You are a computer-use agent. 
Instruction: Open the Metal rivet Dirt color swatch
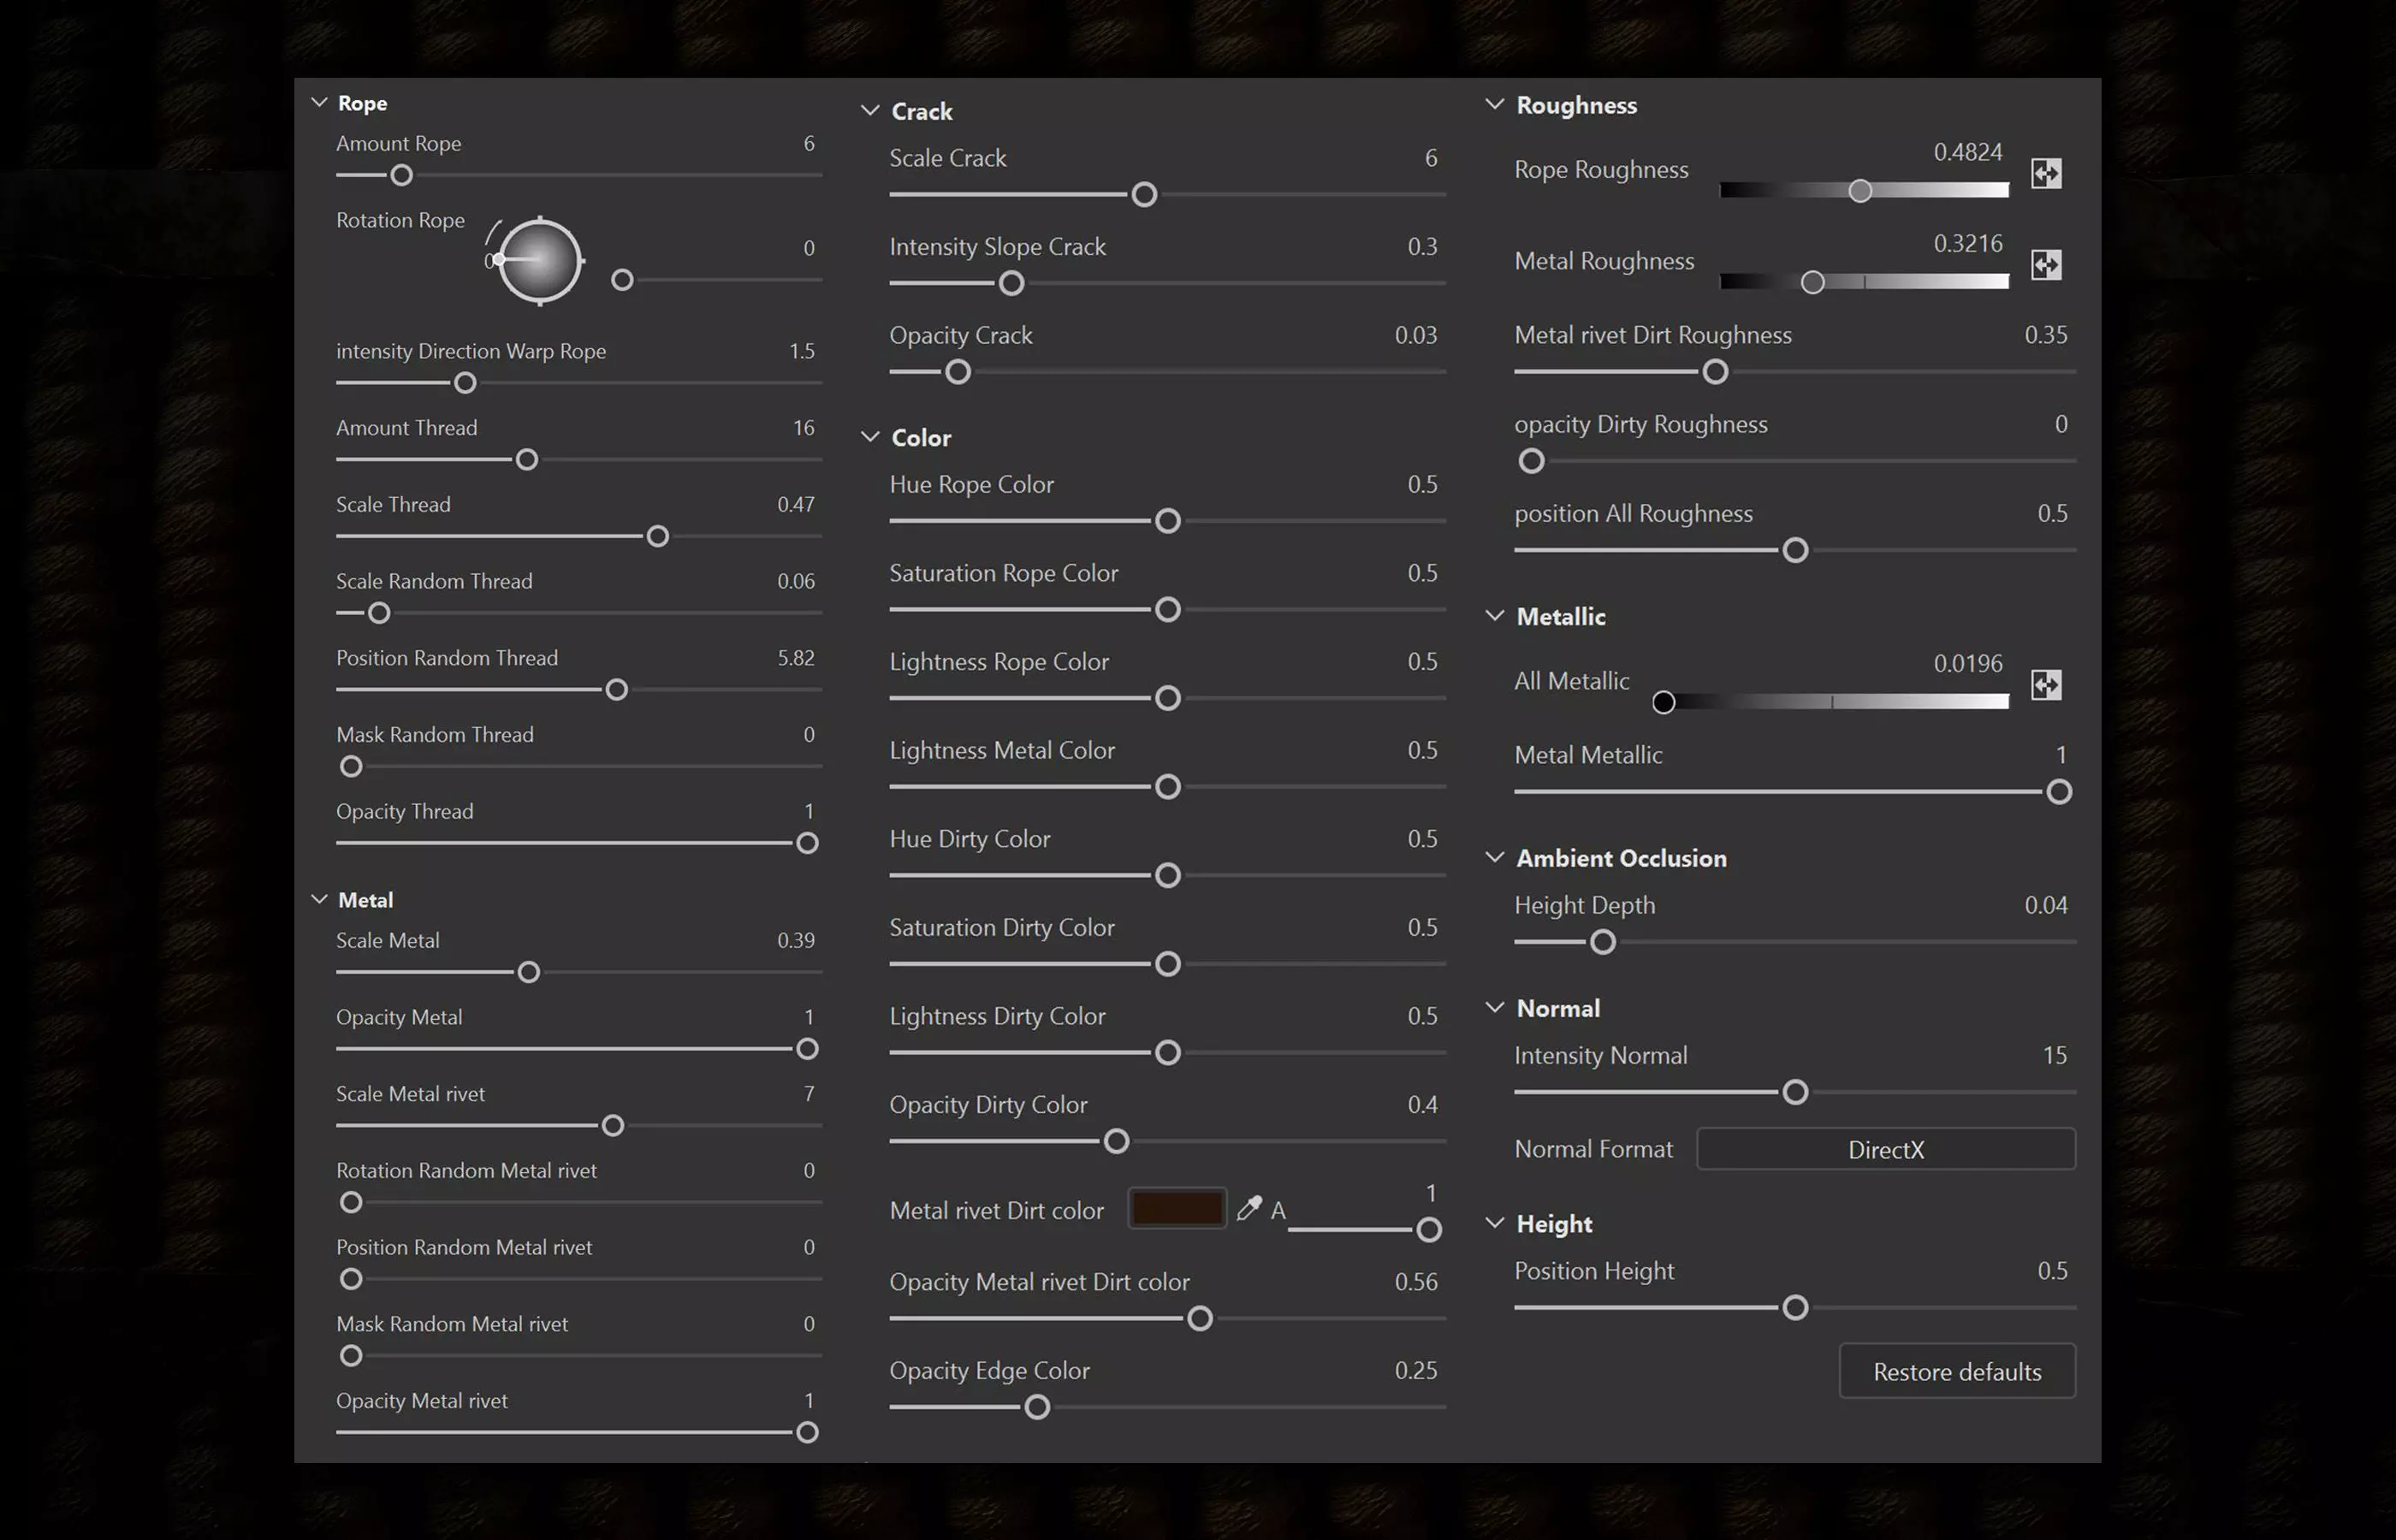pyautogui.click(x=1176, y=1209)
